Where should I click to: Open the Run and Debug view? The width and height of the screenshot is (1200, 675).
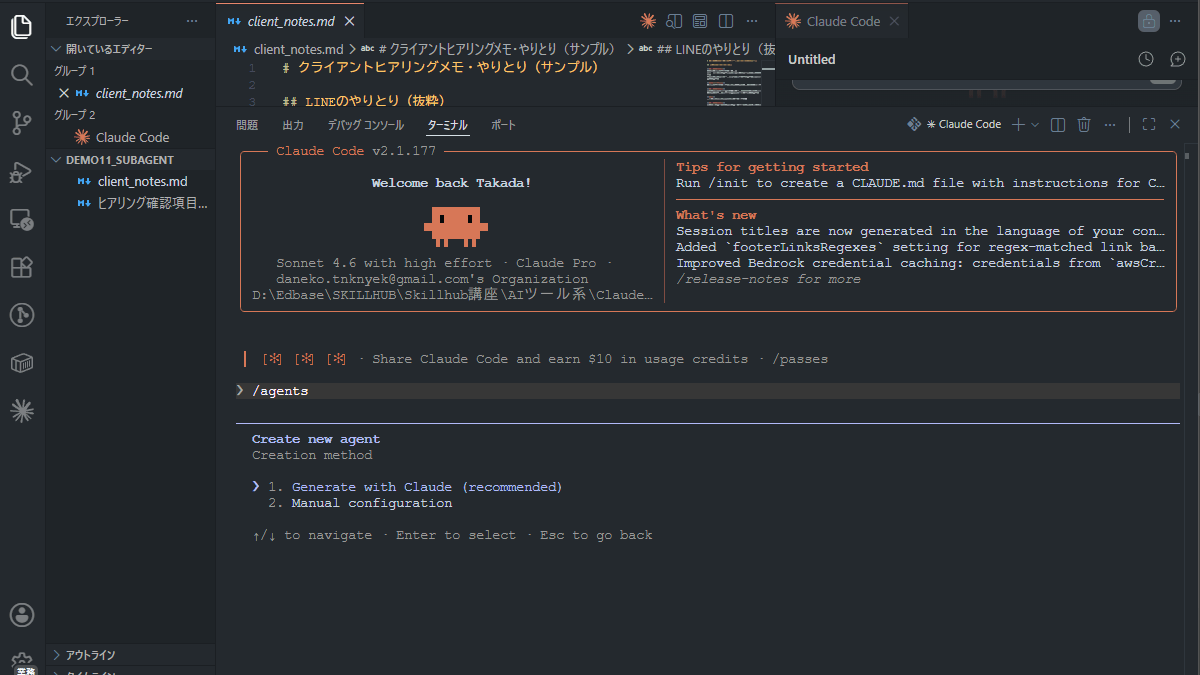pyautogui.click(x=21, y=172)
